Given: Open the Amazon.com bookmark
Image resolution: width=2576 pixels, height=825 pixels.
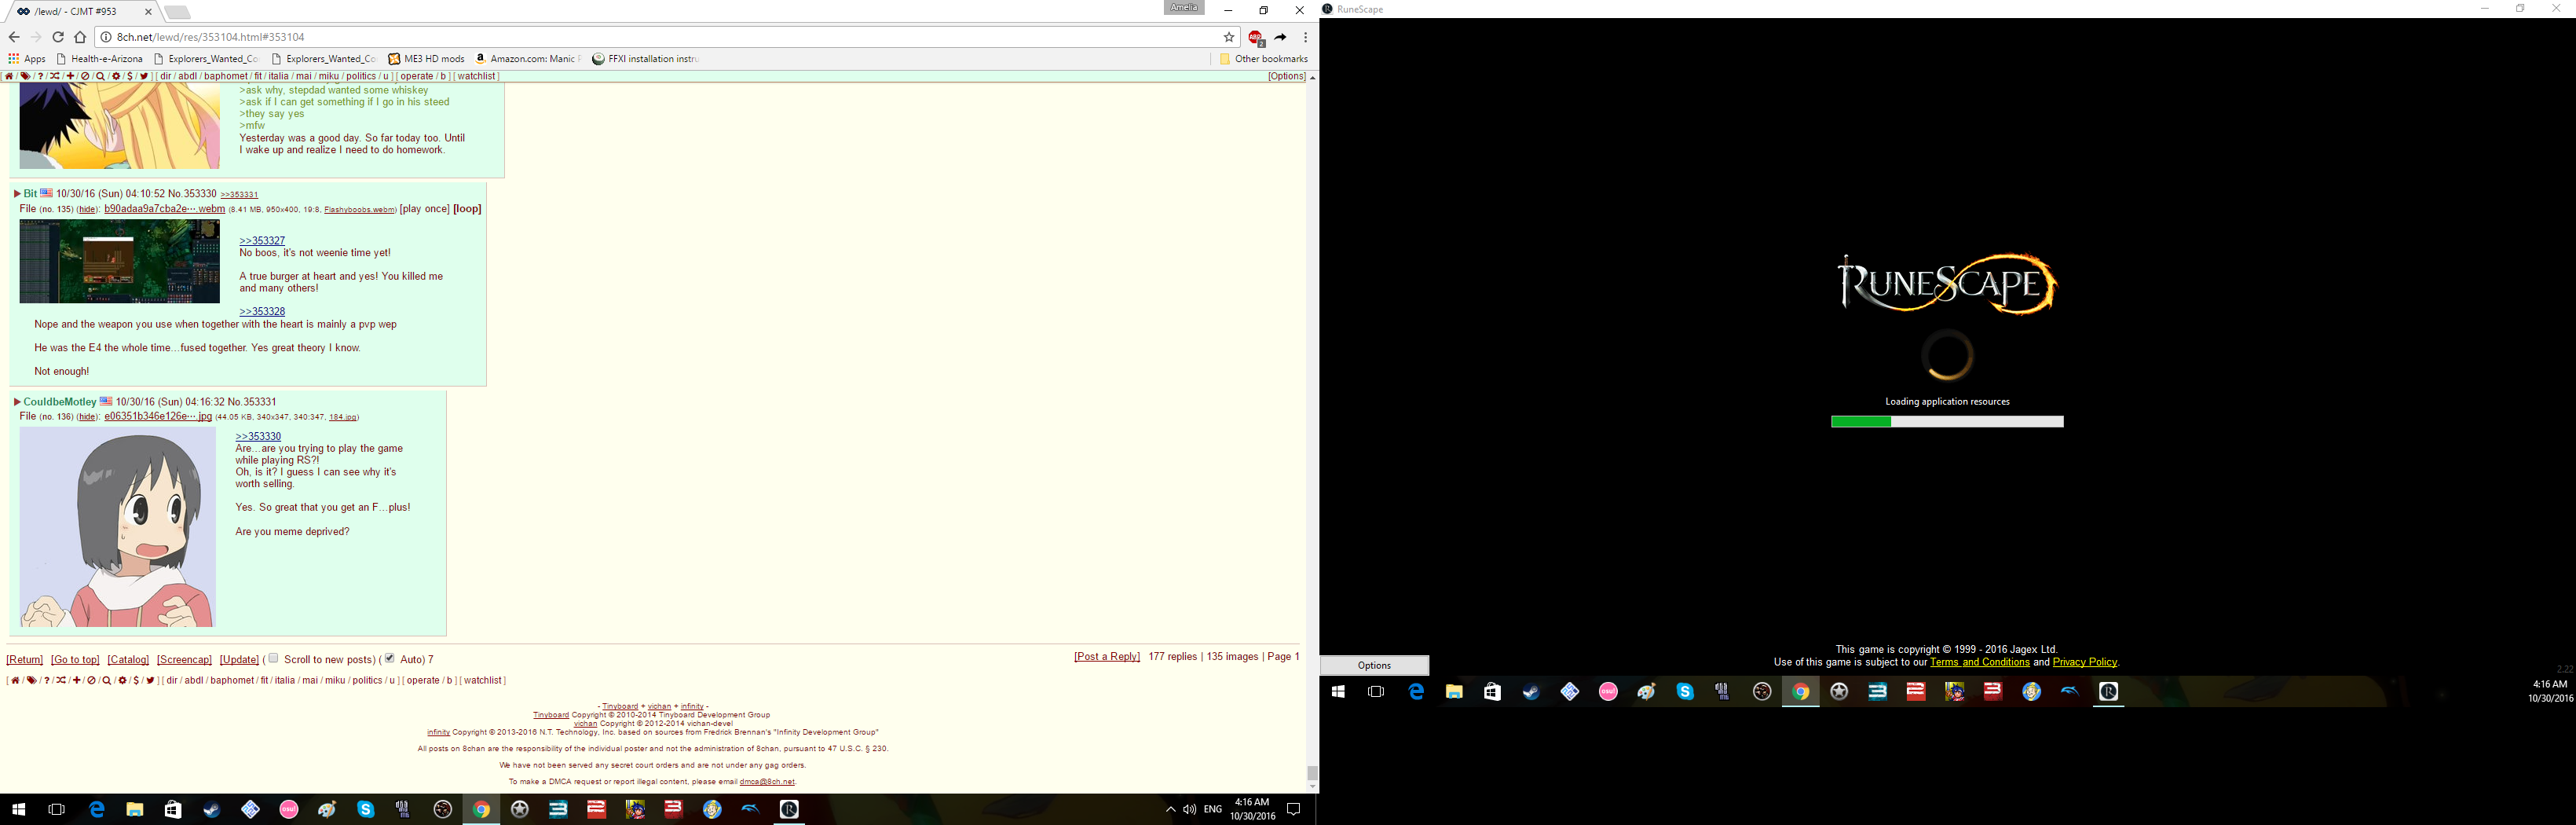Looking at the screenshot, I should pos(527,59).
